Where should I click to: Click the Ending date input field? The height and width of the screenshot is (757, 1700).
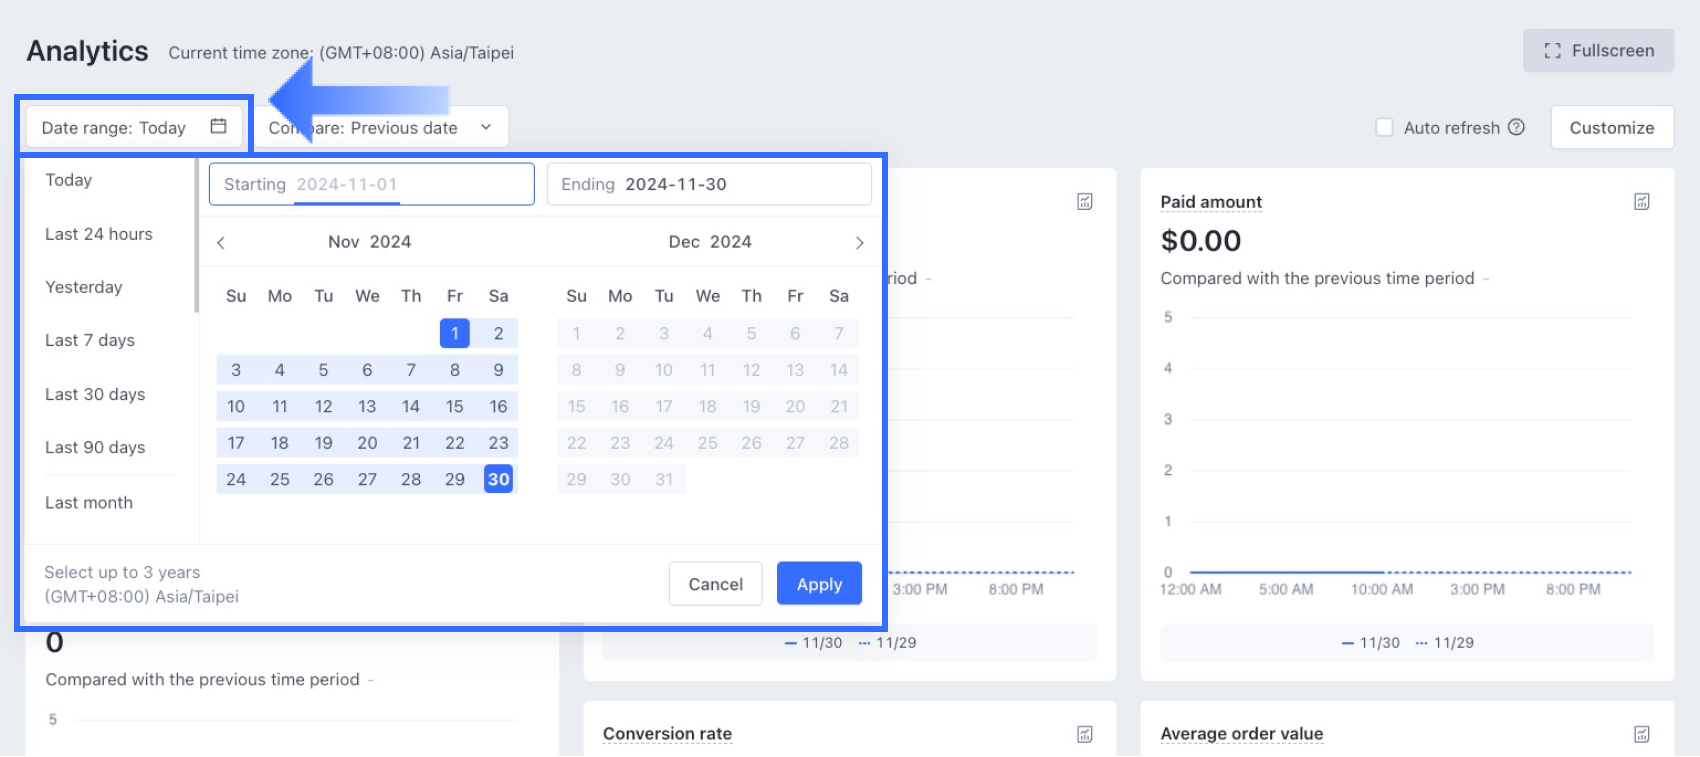709,185
